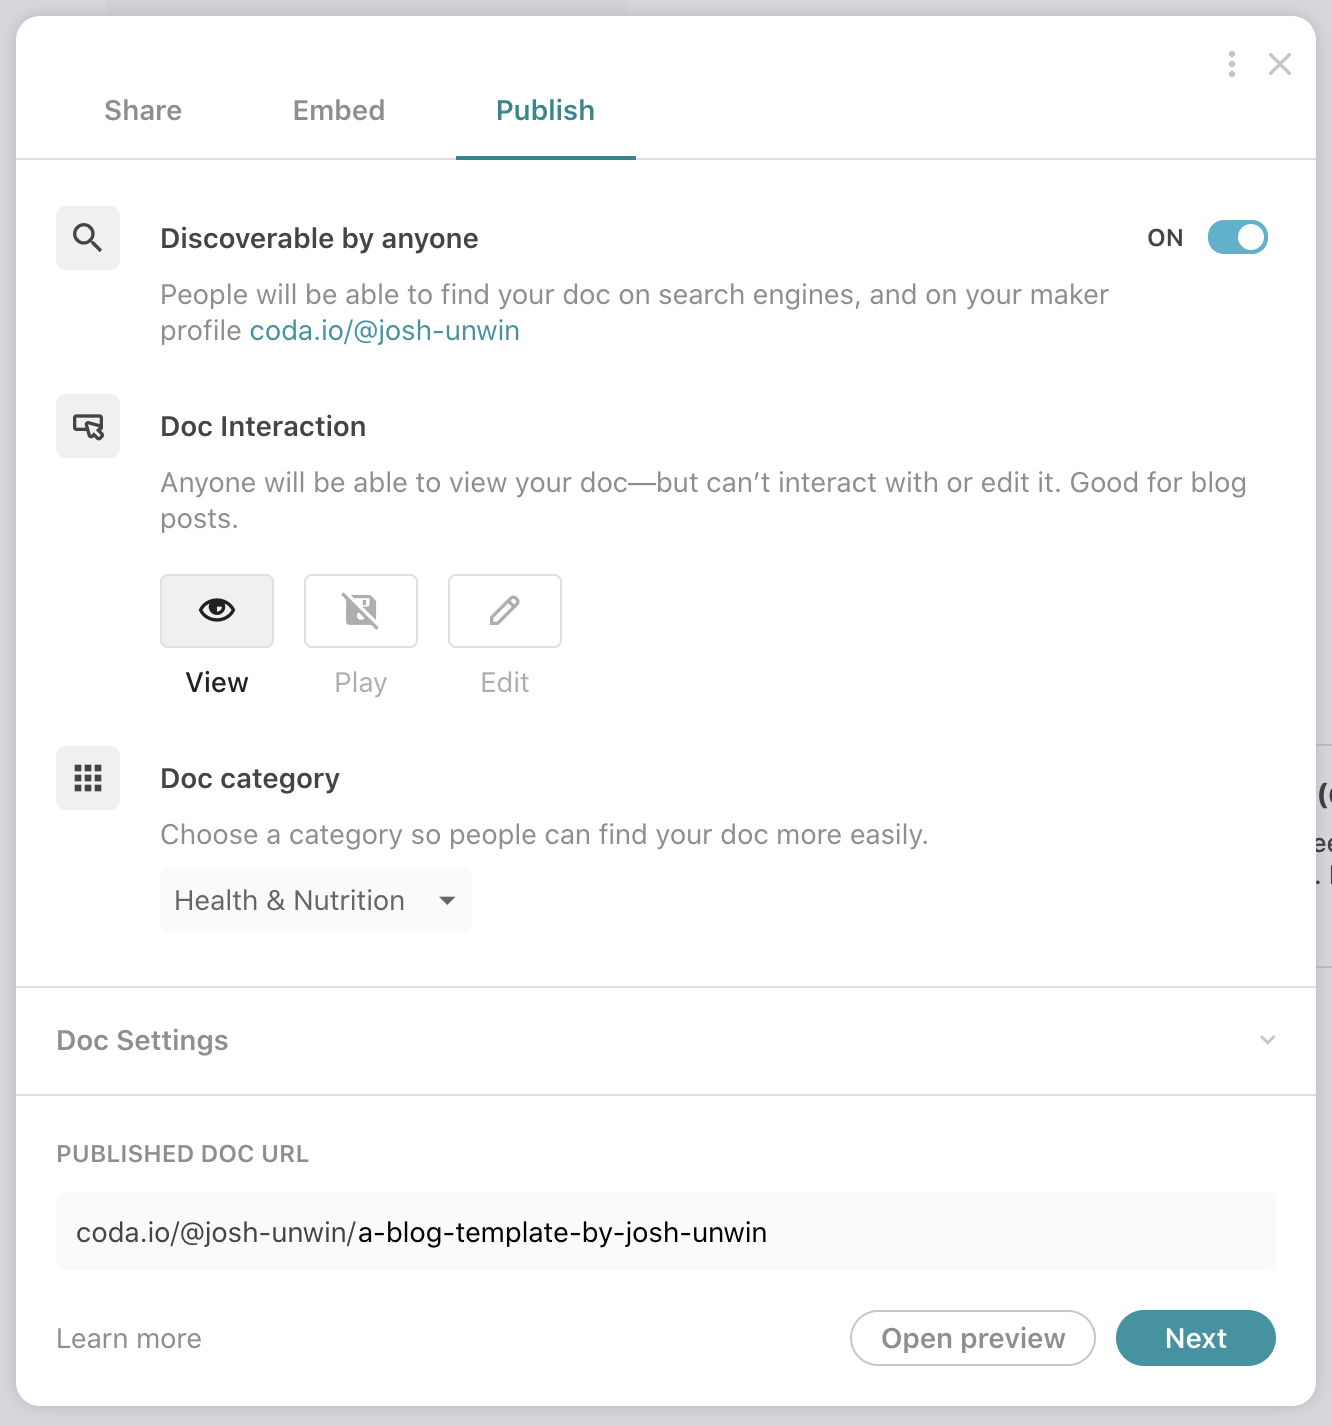Choose the Play interaction mode icon
This screenshot has height=1426, width=1332.
361,611
